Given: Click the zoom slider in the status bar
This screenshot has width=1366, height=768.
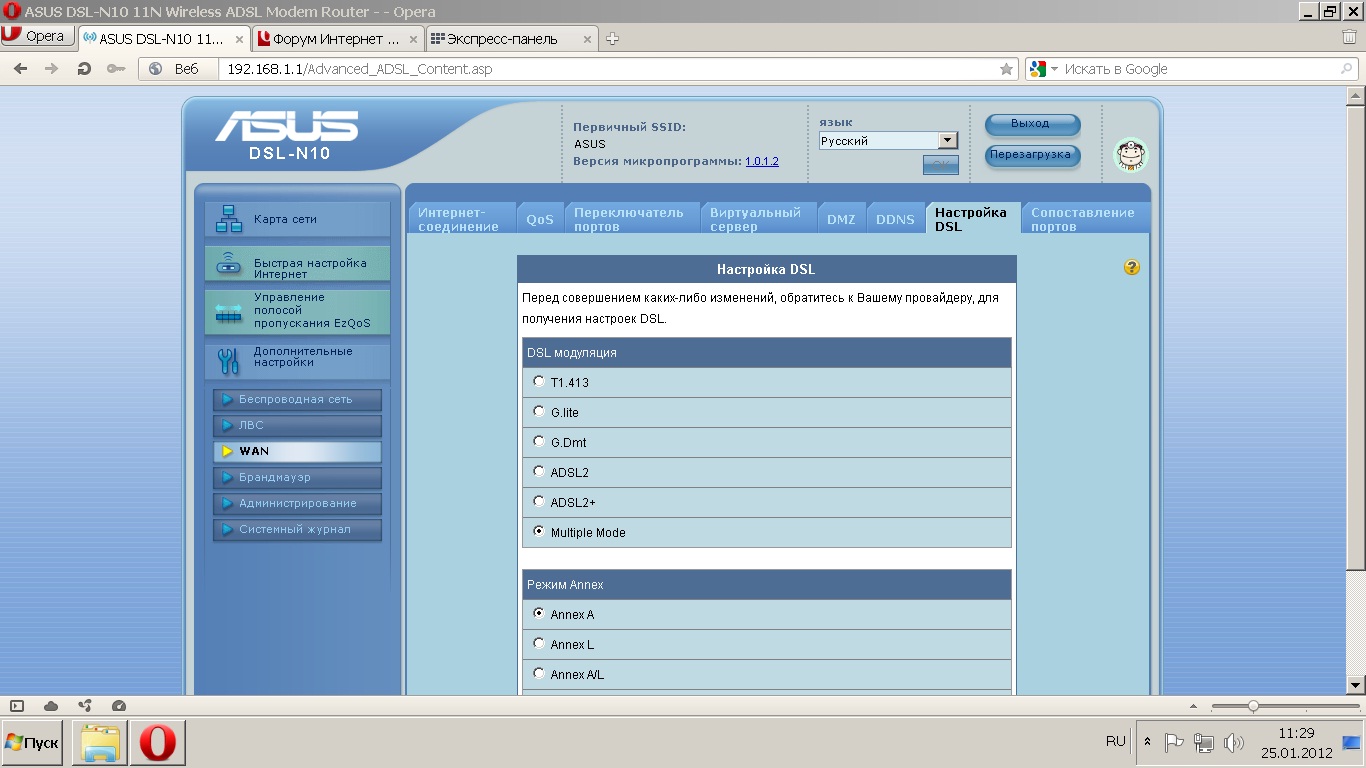Looking at the screenshot, I should coord(1253,706).
